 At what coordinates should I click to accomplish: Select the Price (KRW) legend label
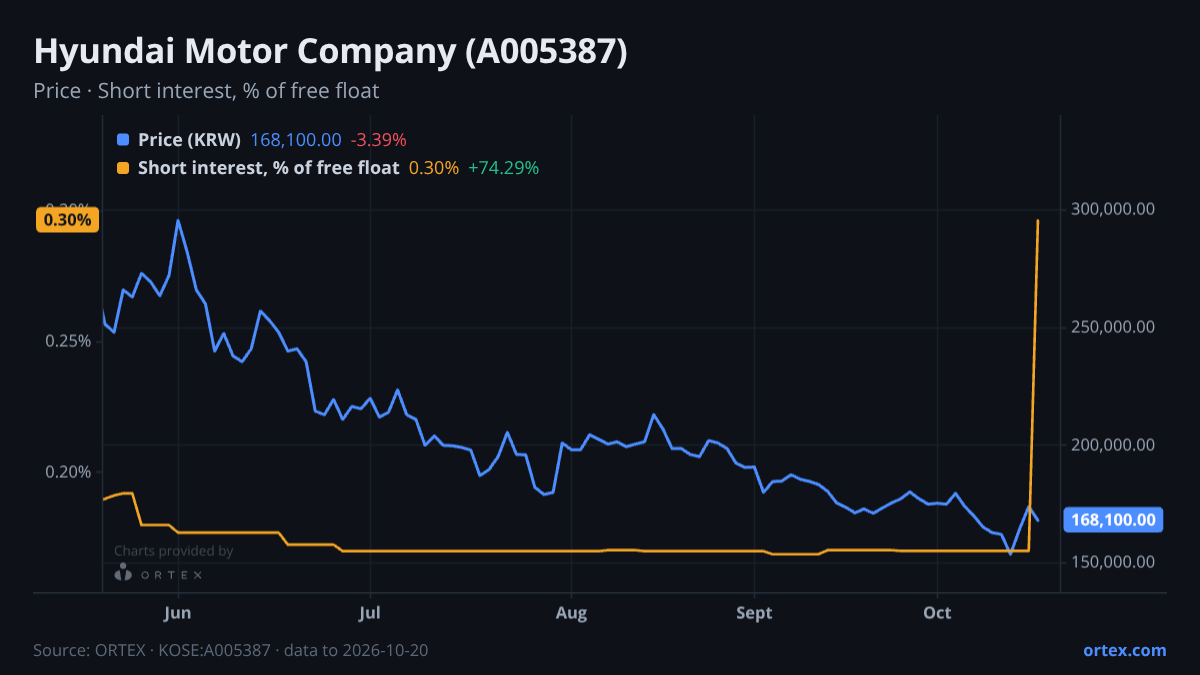pyautogui.click(x=190, y=140)
